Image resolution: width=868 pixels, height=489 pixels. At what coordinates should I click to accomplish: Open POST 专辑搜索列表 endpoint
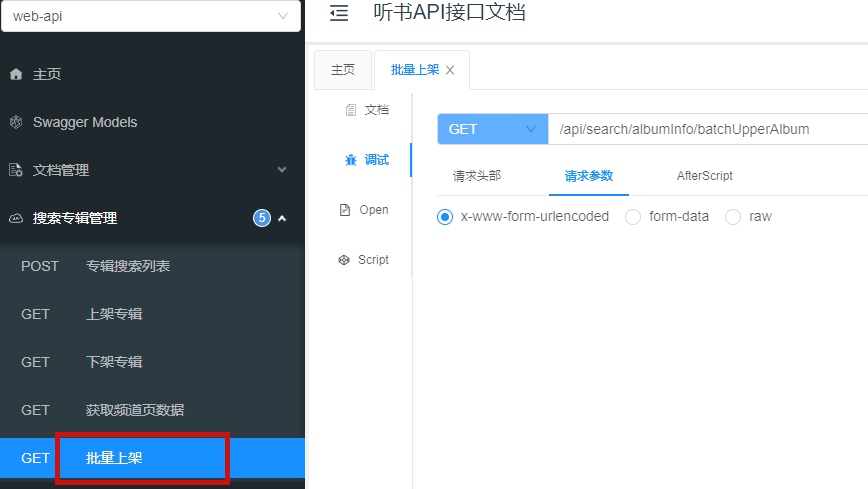click(x=152, y=266)
